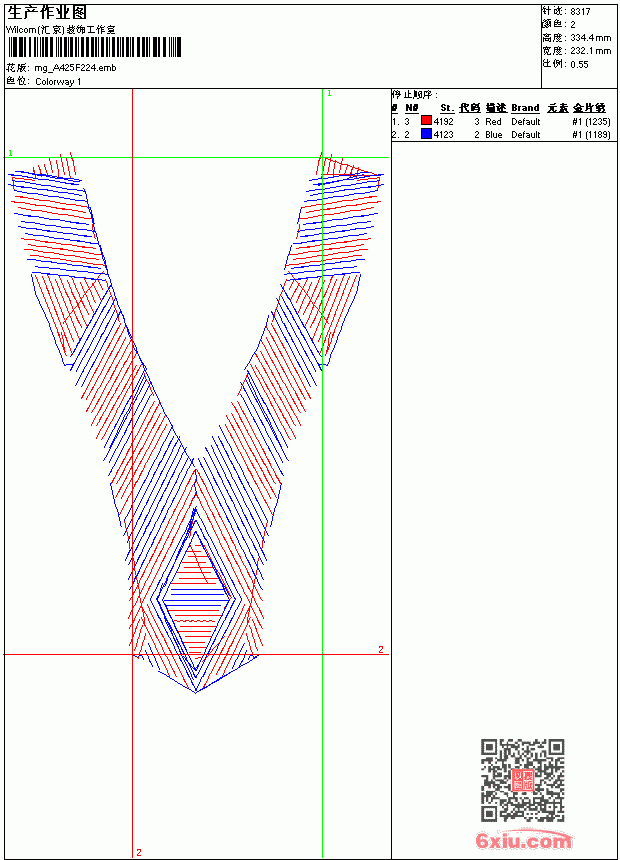The width and height of the screenshot is (620, 860).
Task: Select the height value 334.4mm
Action: pyautogui.click(x=590, y=38)
